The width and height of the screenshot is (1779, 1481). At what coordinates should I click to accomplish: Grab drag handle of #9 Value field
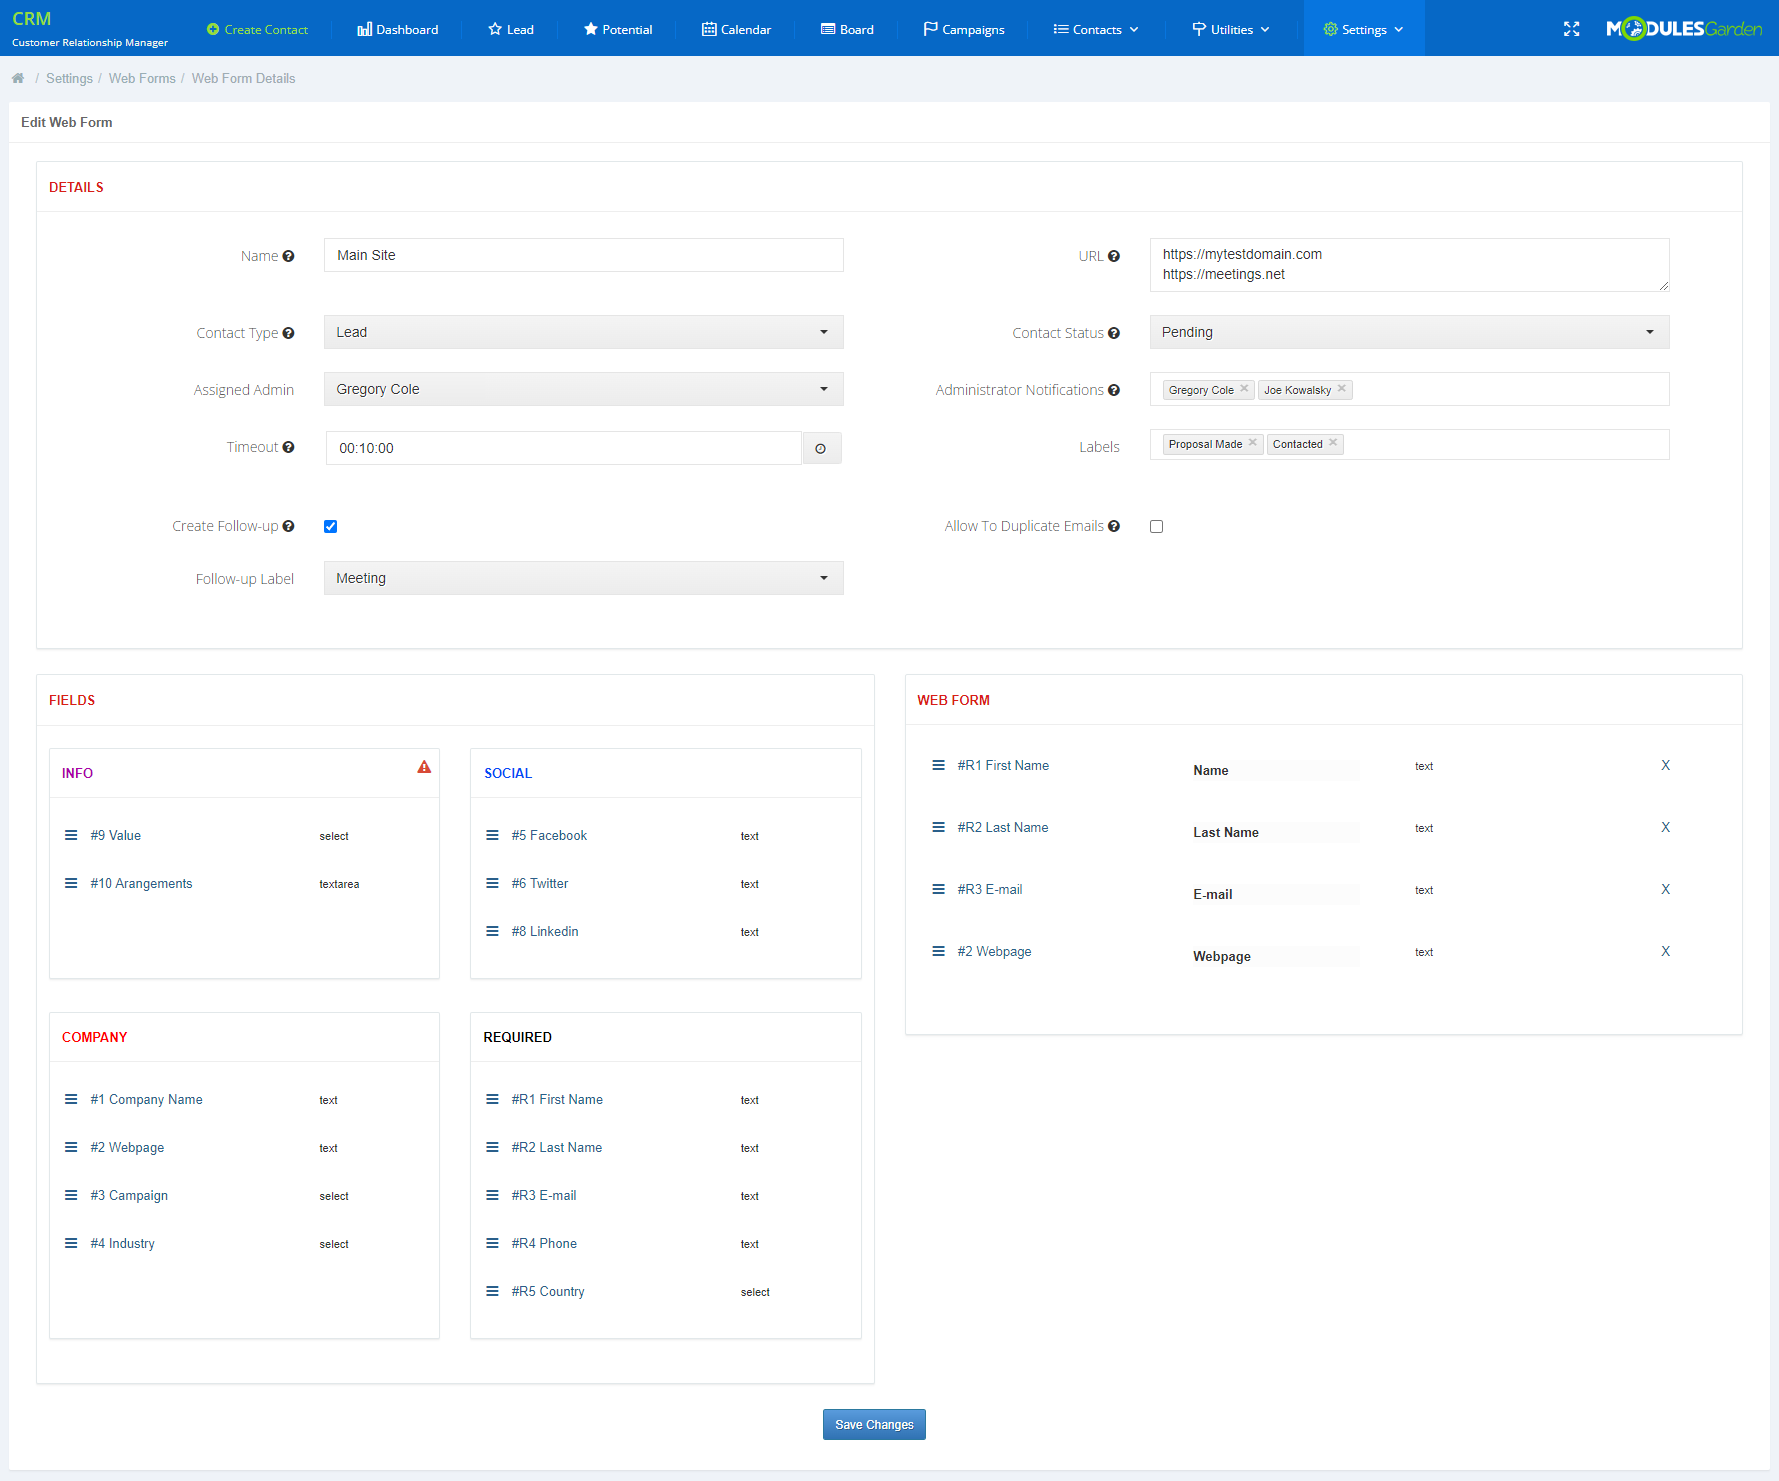(71, 835)
